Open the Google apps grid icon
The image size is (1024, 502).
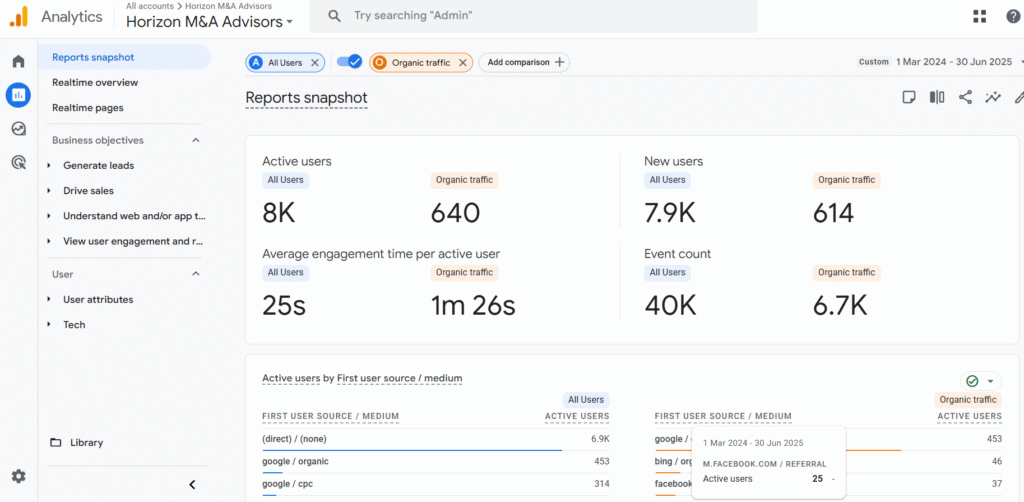[x=980, y=16]
